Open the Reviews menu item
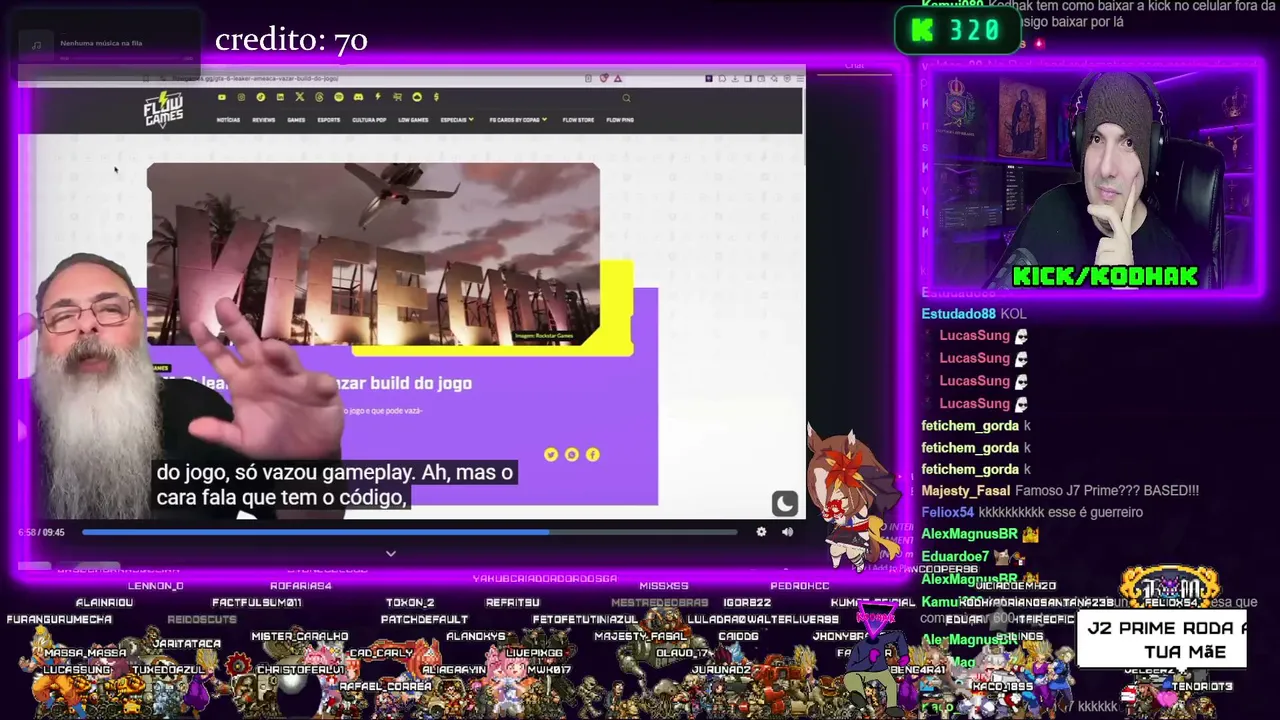 coord(263,120)
